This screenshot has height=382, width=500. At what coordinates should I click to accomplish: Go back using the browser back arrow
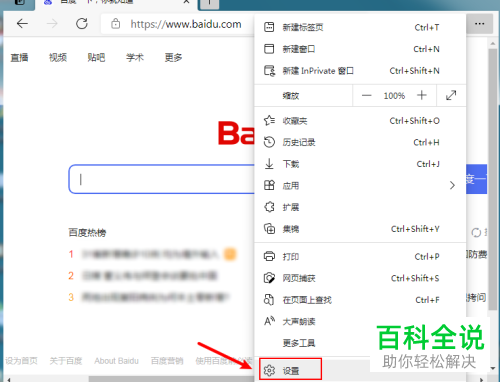[22, 24]
